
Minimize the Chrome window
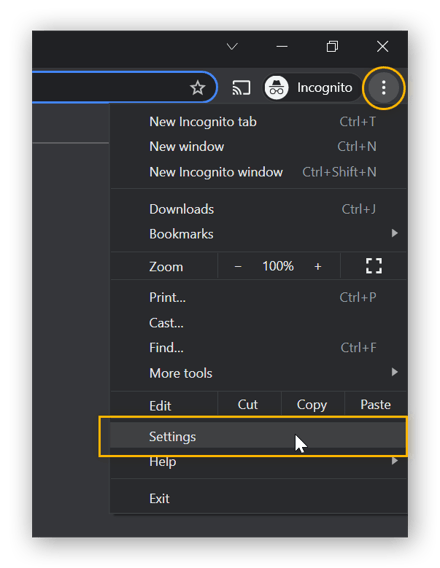282,47
